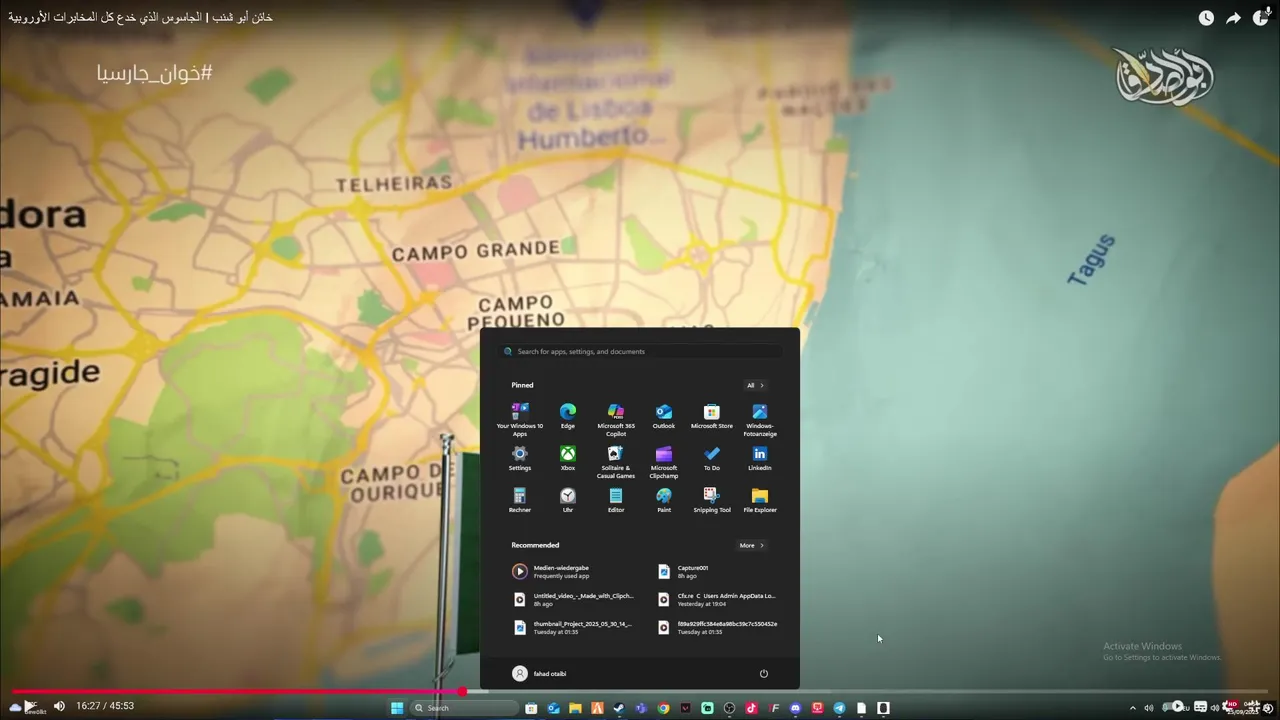The image size is (1280, 720).
Task: Open the To Do app
Action: coord(712,458)
